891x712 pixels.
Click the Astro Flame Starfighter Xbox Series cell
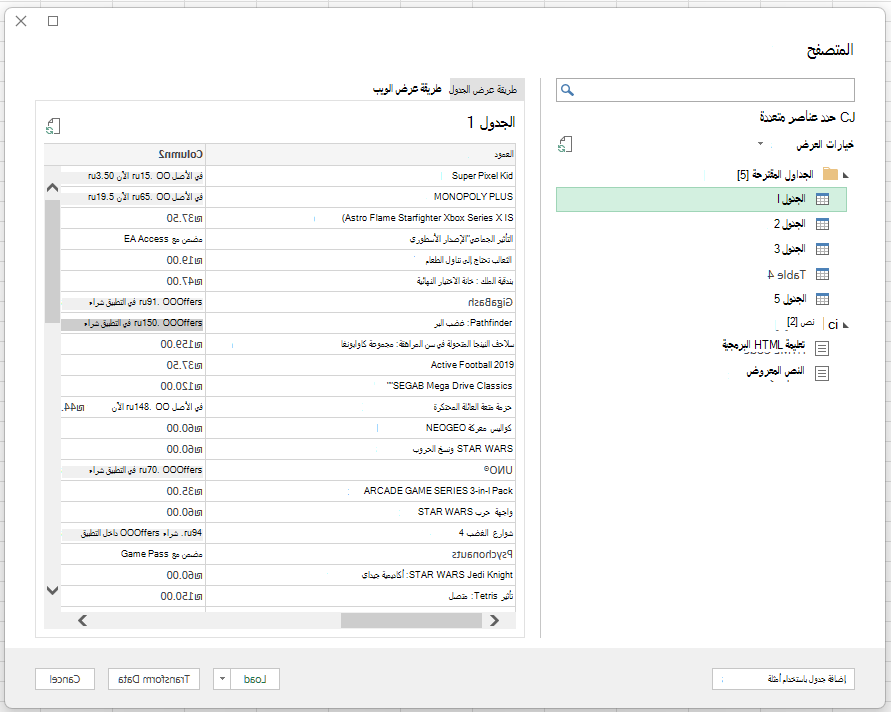[x=361, y=218]
